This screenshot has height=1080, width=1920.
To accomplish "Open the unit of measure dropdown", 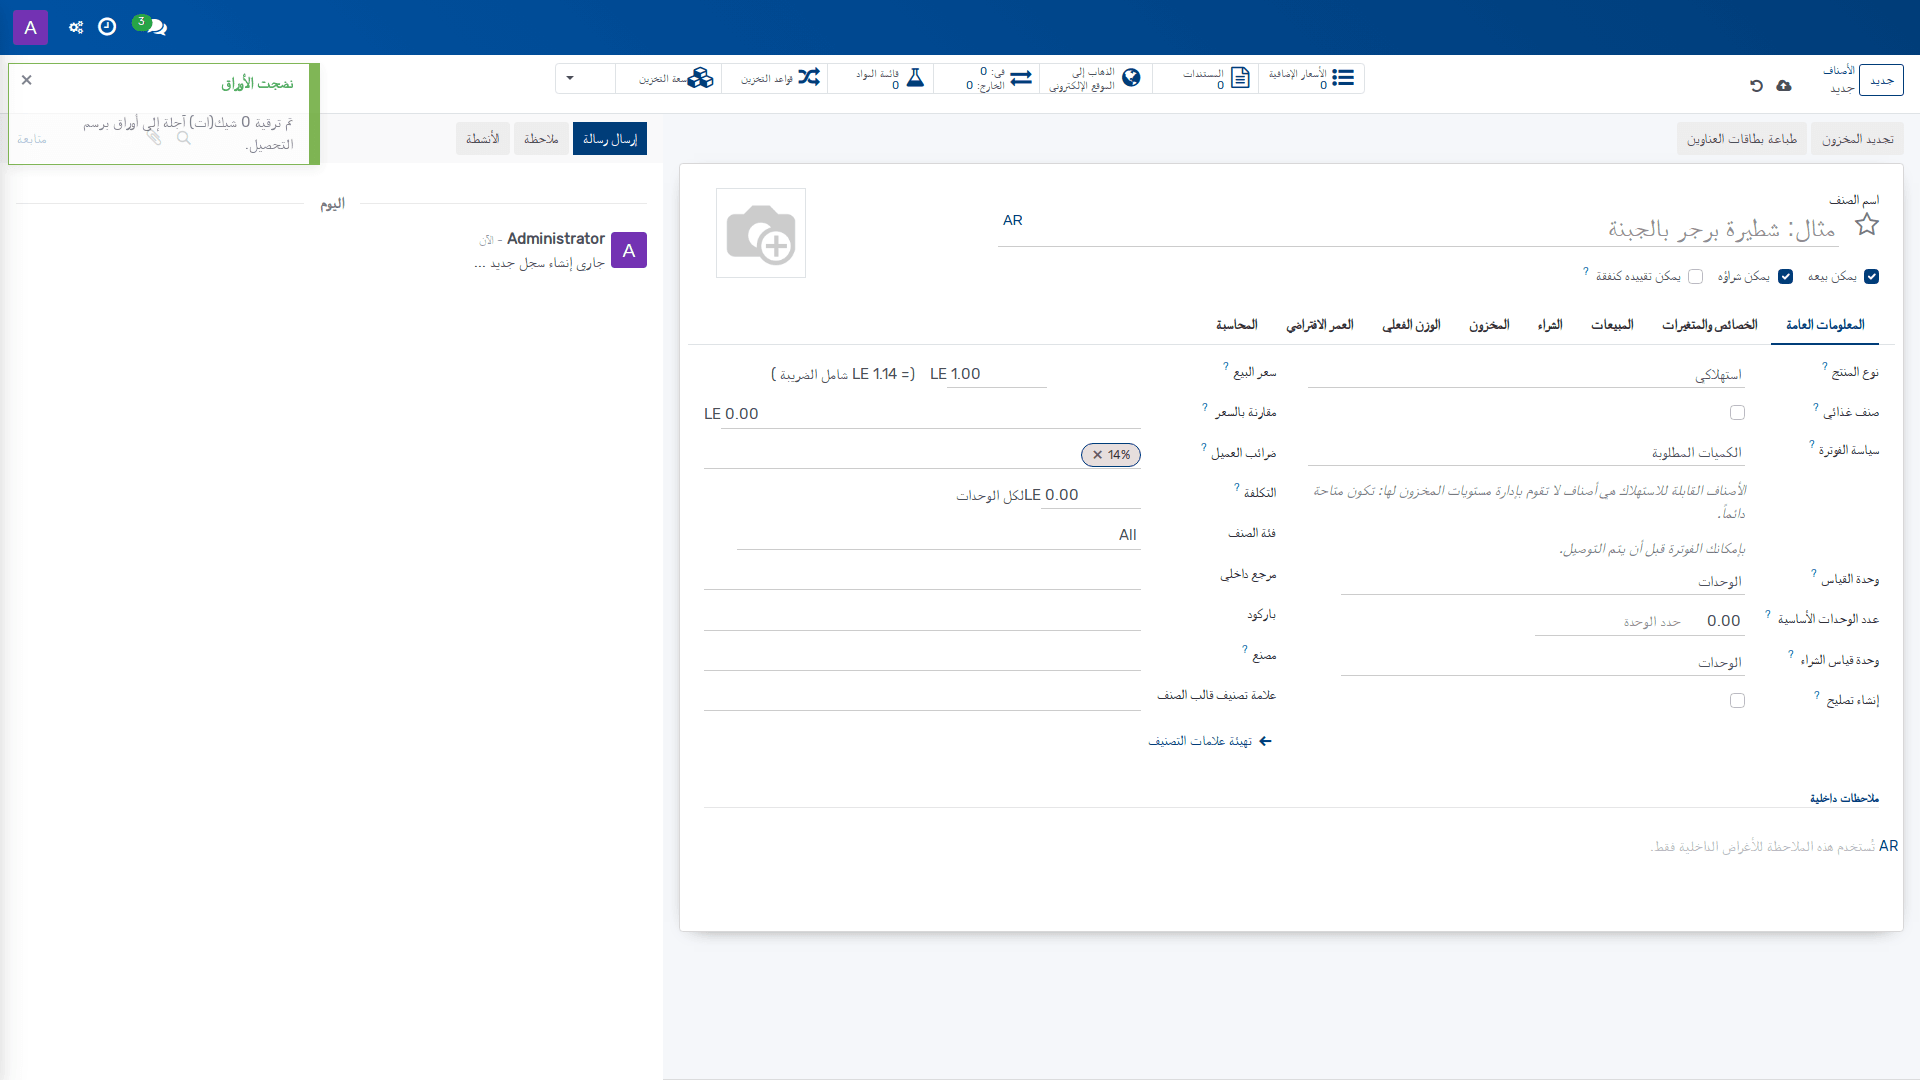I will (1543, 582).
